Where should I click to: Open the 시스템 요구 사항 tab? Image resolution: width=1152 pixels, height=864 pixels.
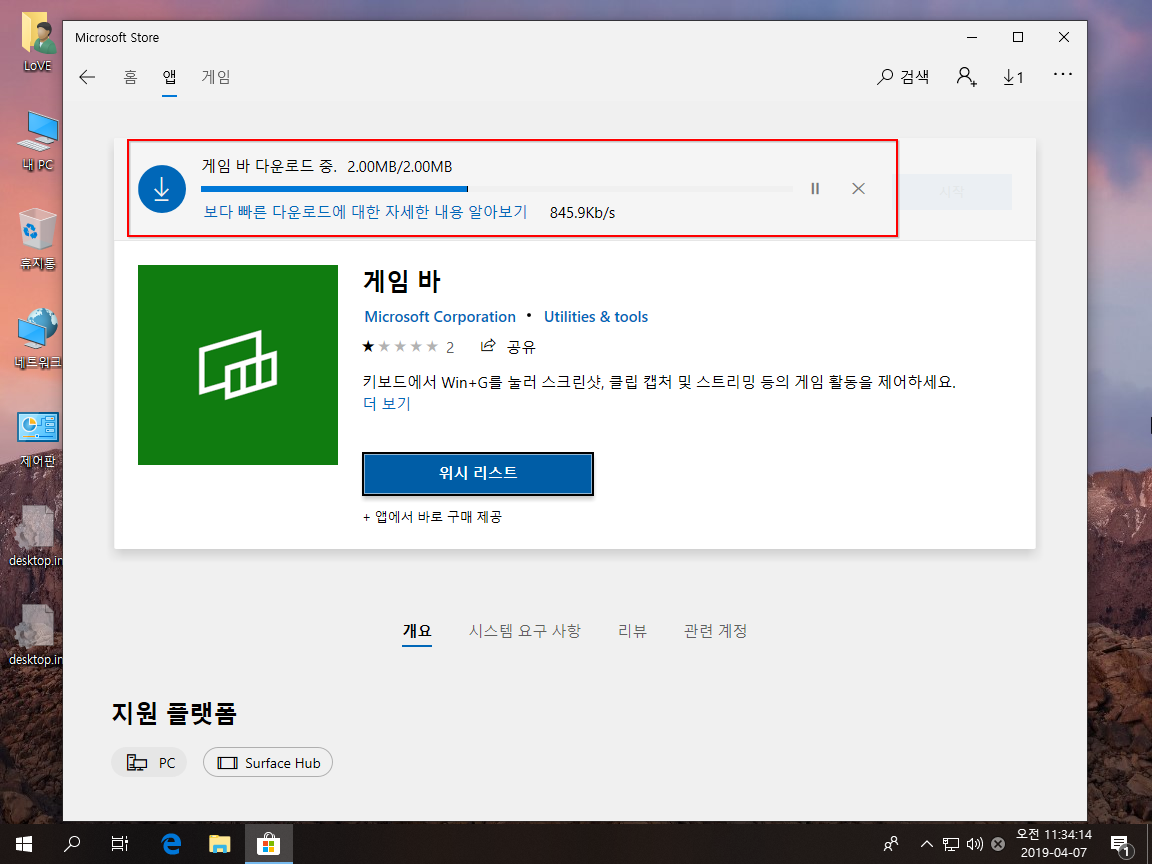click(x=525, y=630)
